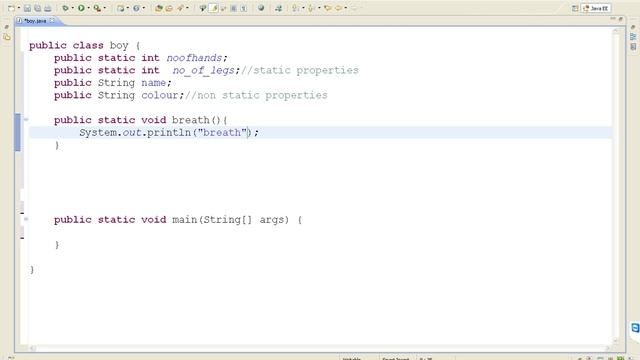Open the New file dropdown arrow
640x360 pixels.
point(19,8)
